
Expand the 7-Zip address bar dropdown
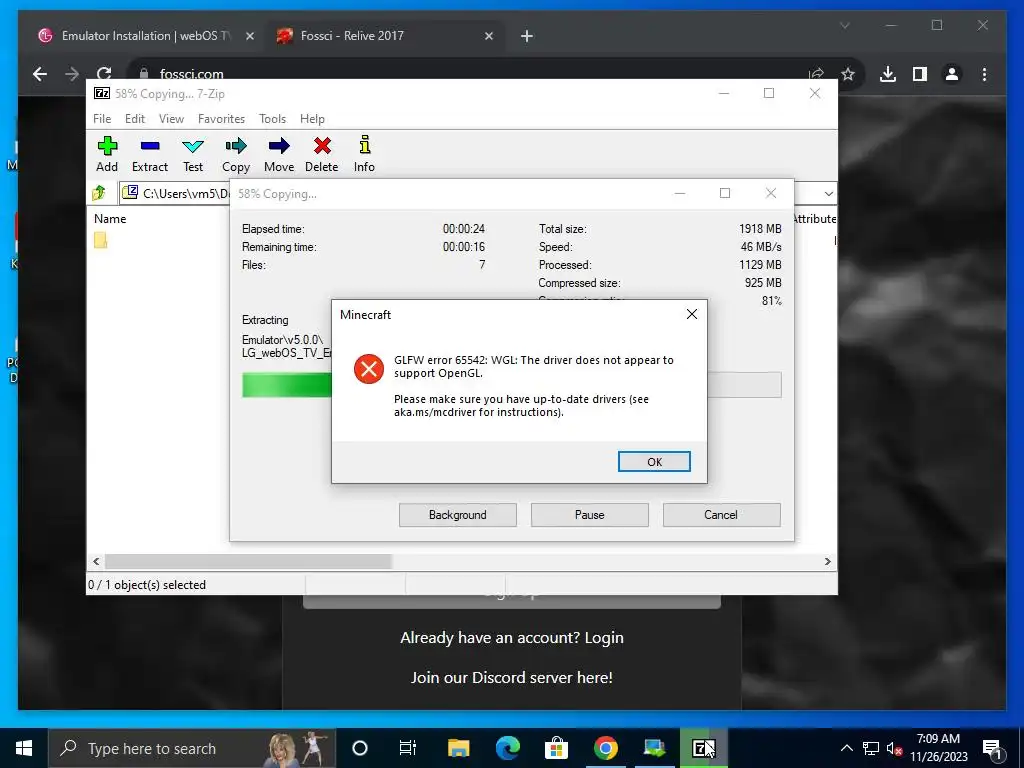(828, 193)
